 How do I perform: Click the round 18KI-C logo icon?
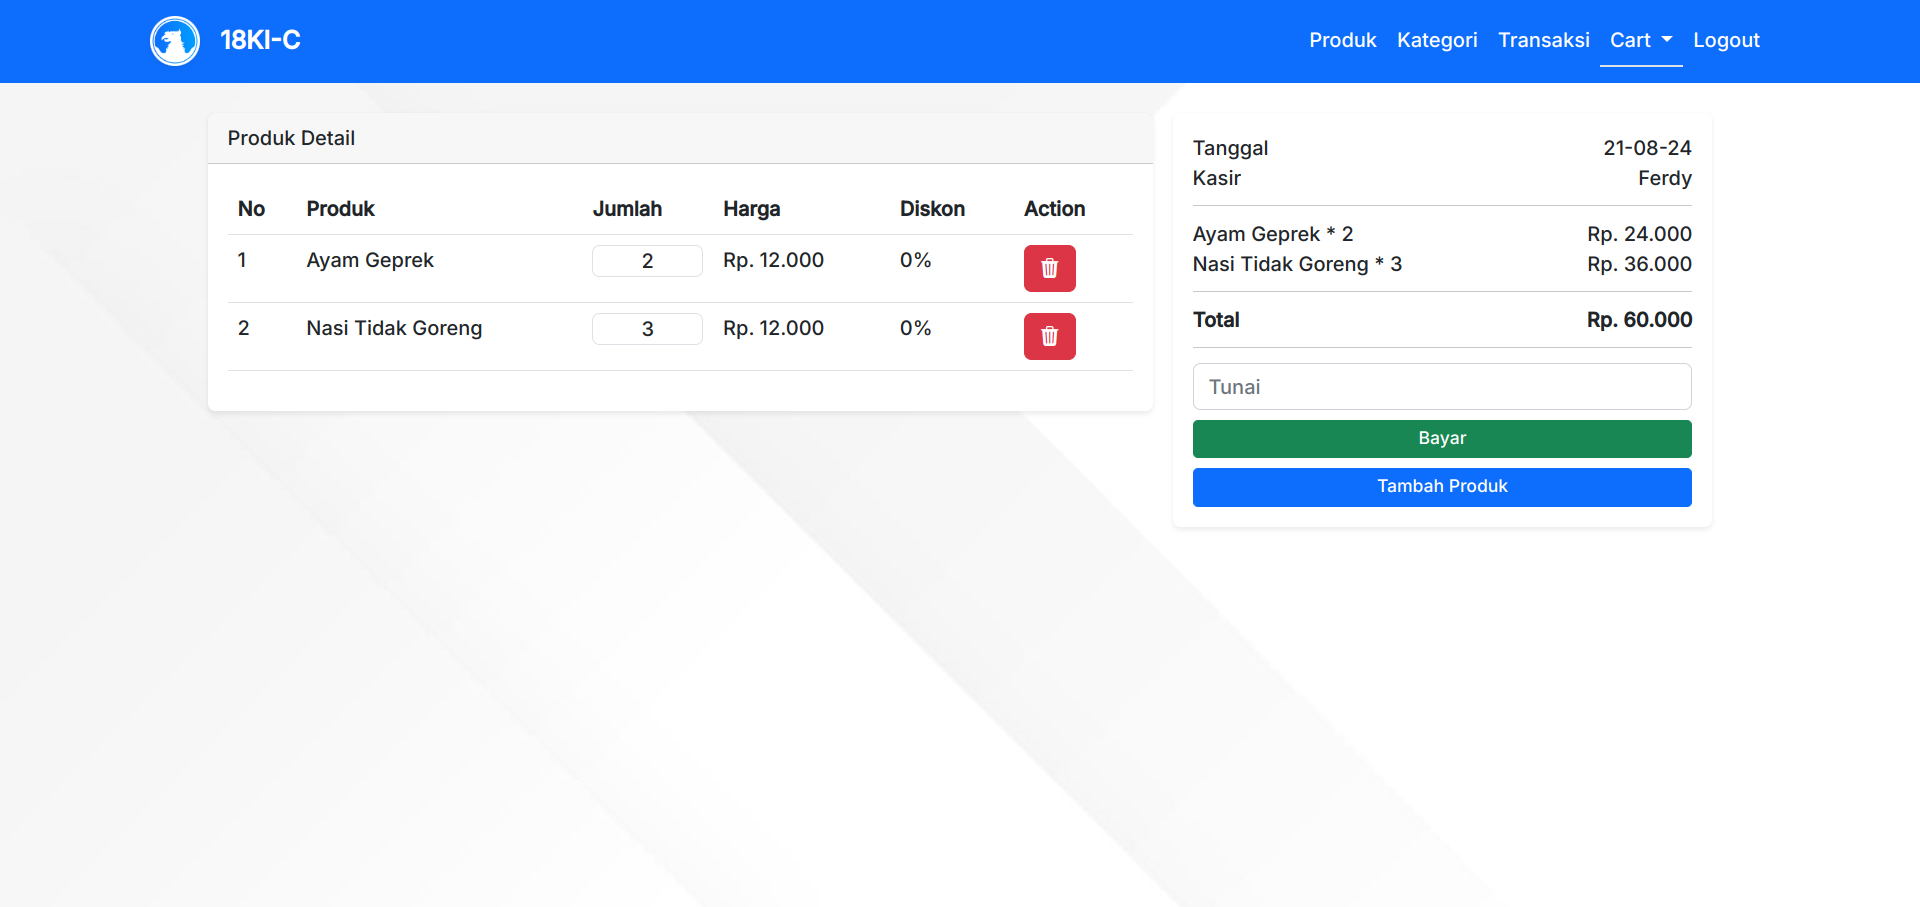point(175,41)
